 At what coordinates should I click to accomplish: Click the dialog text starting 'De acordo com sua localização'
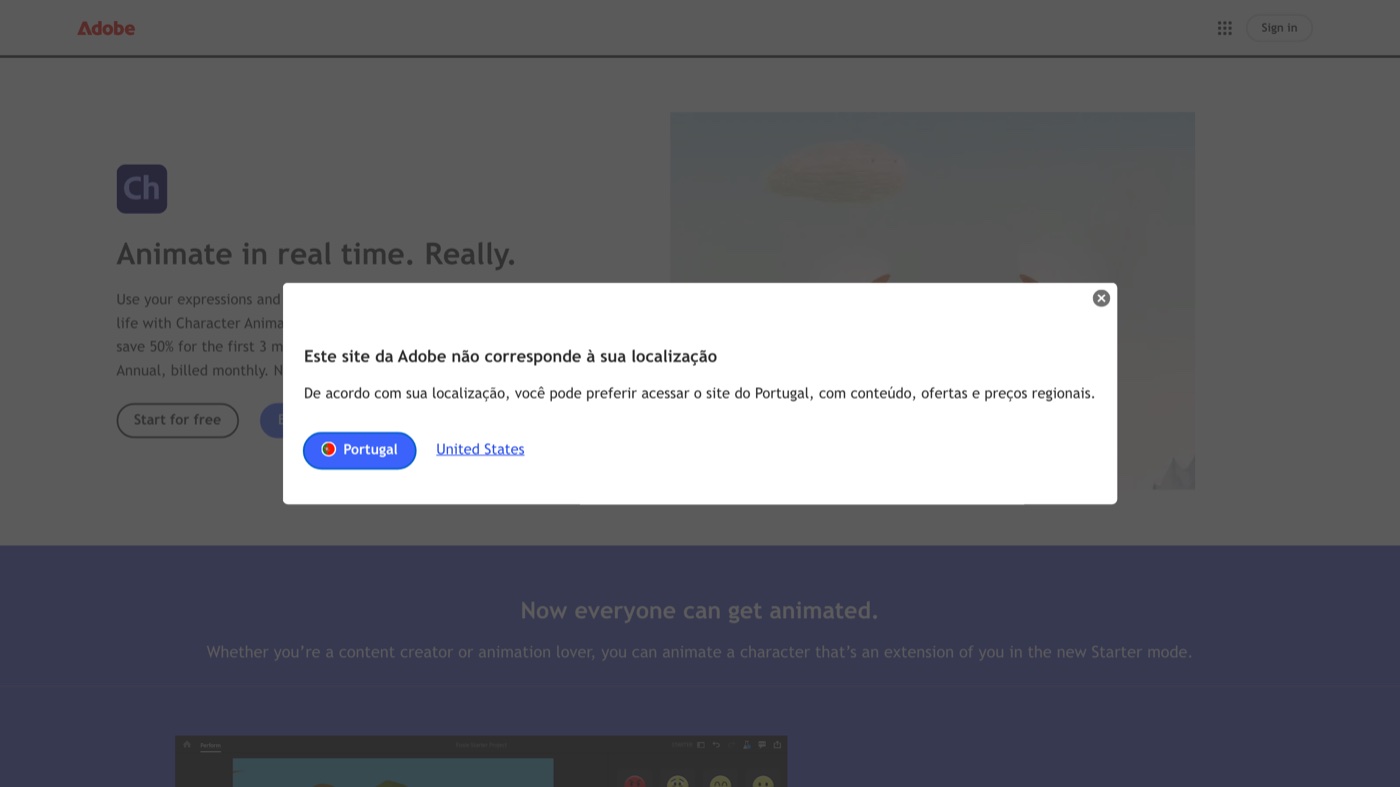(699, 393)
